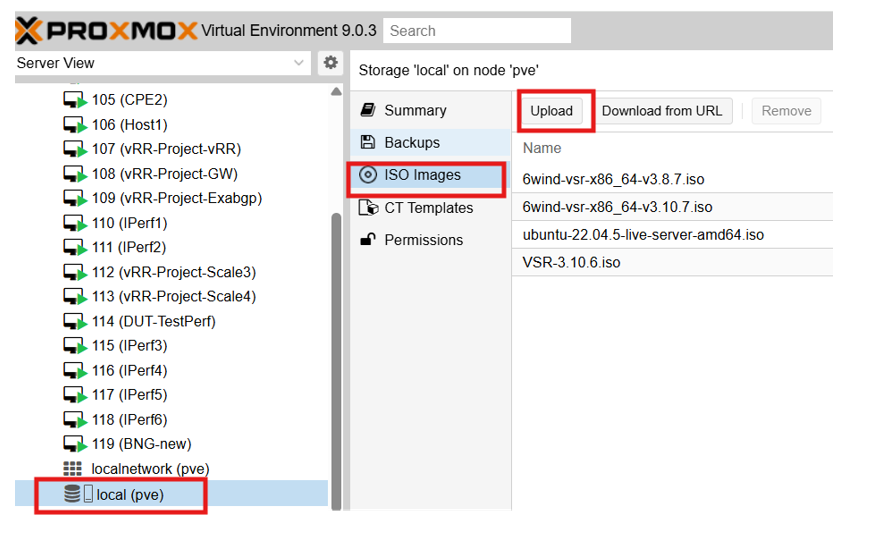Open the gear settings button
The image size is (882, 535).
331,62
